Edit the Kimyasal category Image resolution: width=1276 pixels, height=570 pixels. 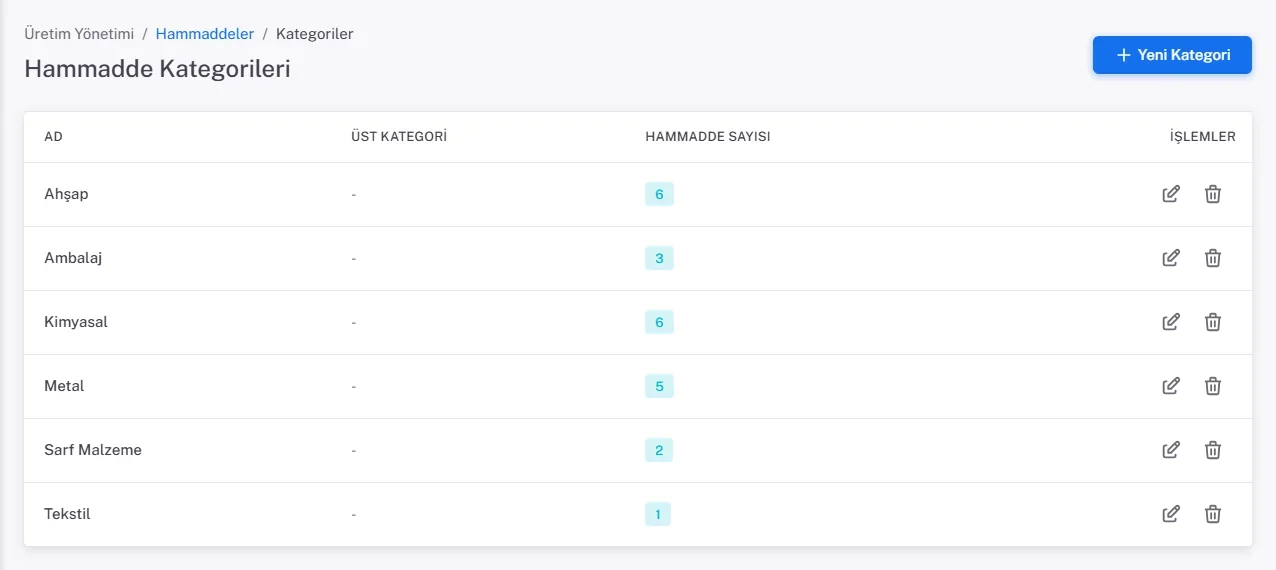[1171, 322]
